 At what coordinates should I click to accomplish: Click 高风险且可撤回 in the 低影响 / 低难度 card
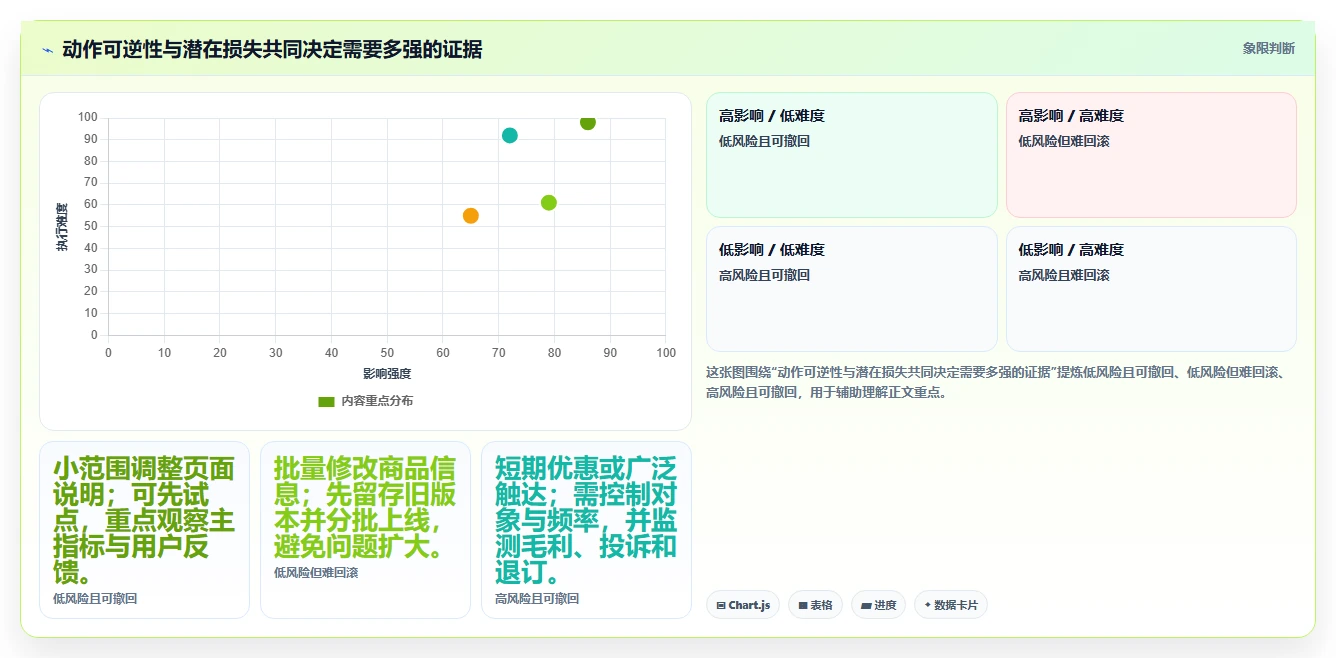[764, 275]
